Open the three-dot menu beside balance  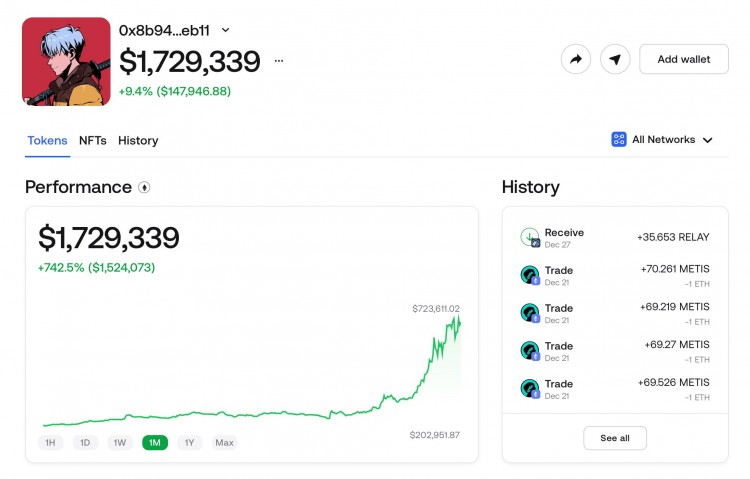click(x=279, y=61)
